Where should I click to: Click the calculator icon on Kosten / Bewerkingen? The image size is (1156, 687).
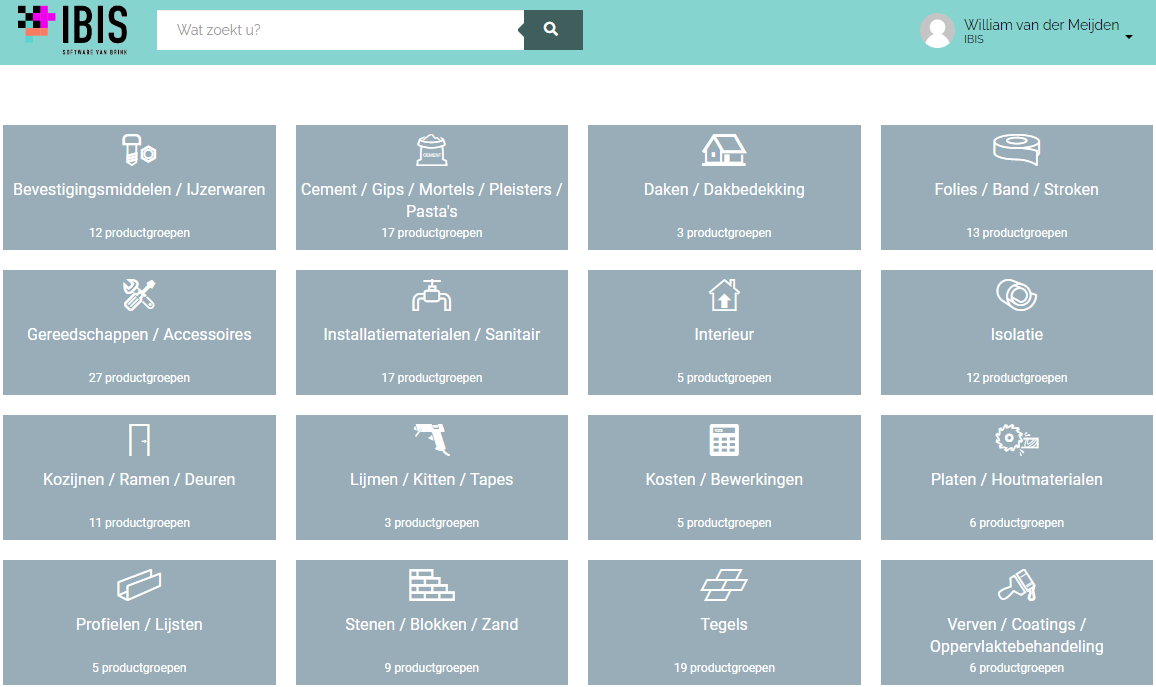724,439
